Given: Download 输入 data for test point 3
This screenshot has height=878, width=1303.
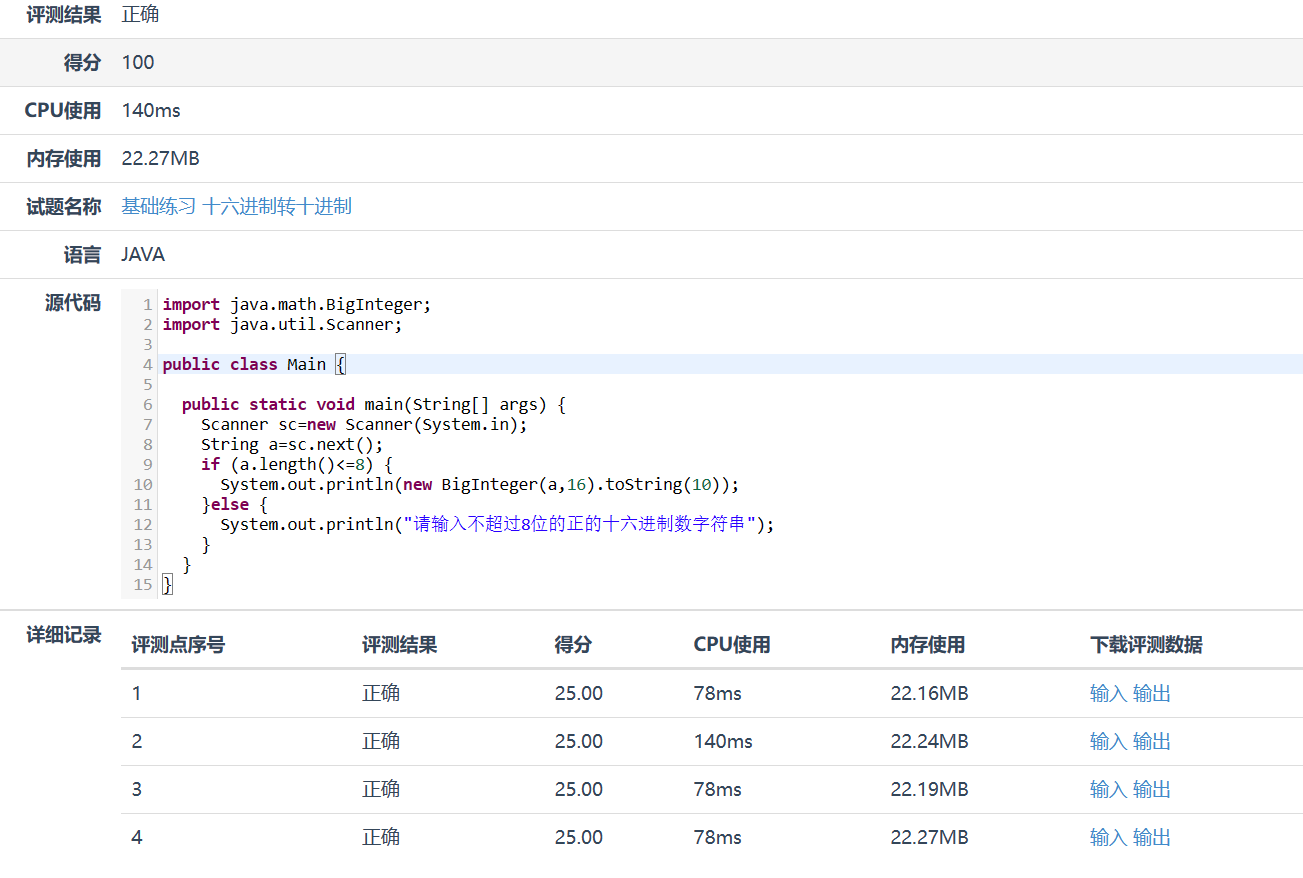Looking at the screenshot, I should pos(1107,790).
